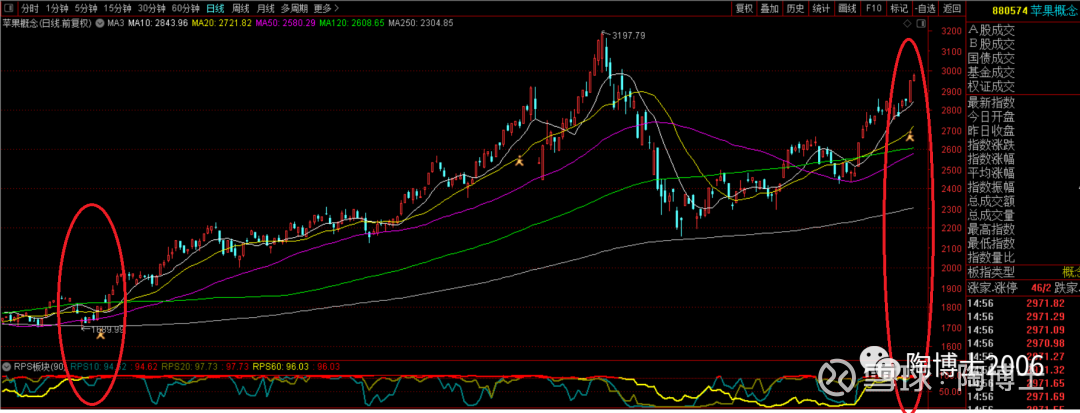The image size is (1080, 413).
Task: Switch to 5分钟 period
Action: [x=85, y=9]
